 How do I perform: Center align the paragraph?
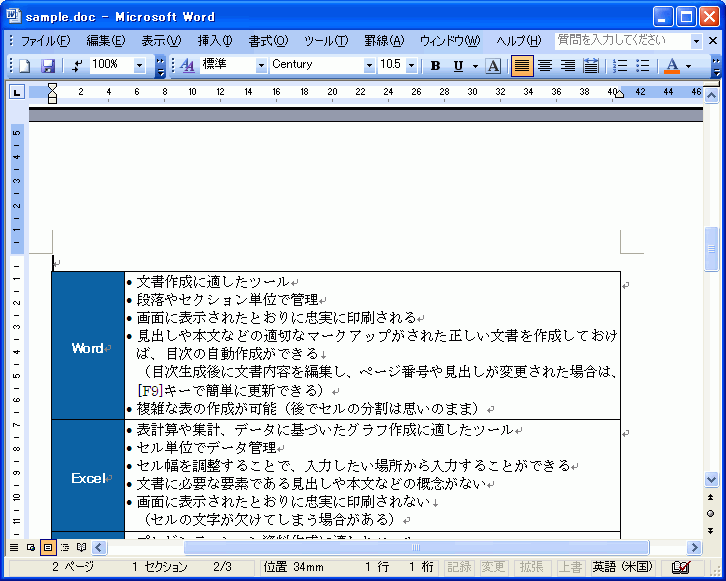(x=545, y=66)
